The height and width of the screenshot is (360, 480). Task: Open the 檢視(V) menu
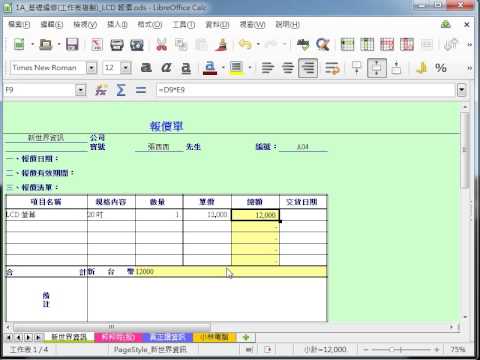tap(85, 25)
